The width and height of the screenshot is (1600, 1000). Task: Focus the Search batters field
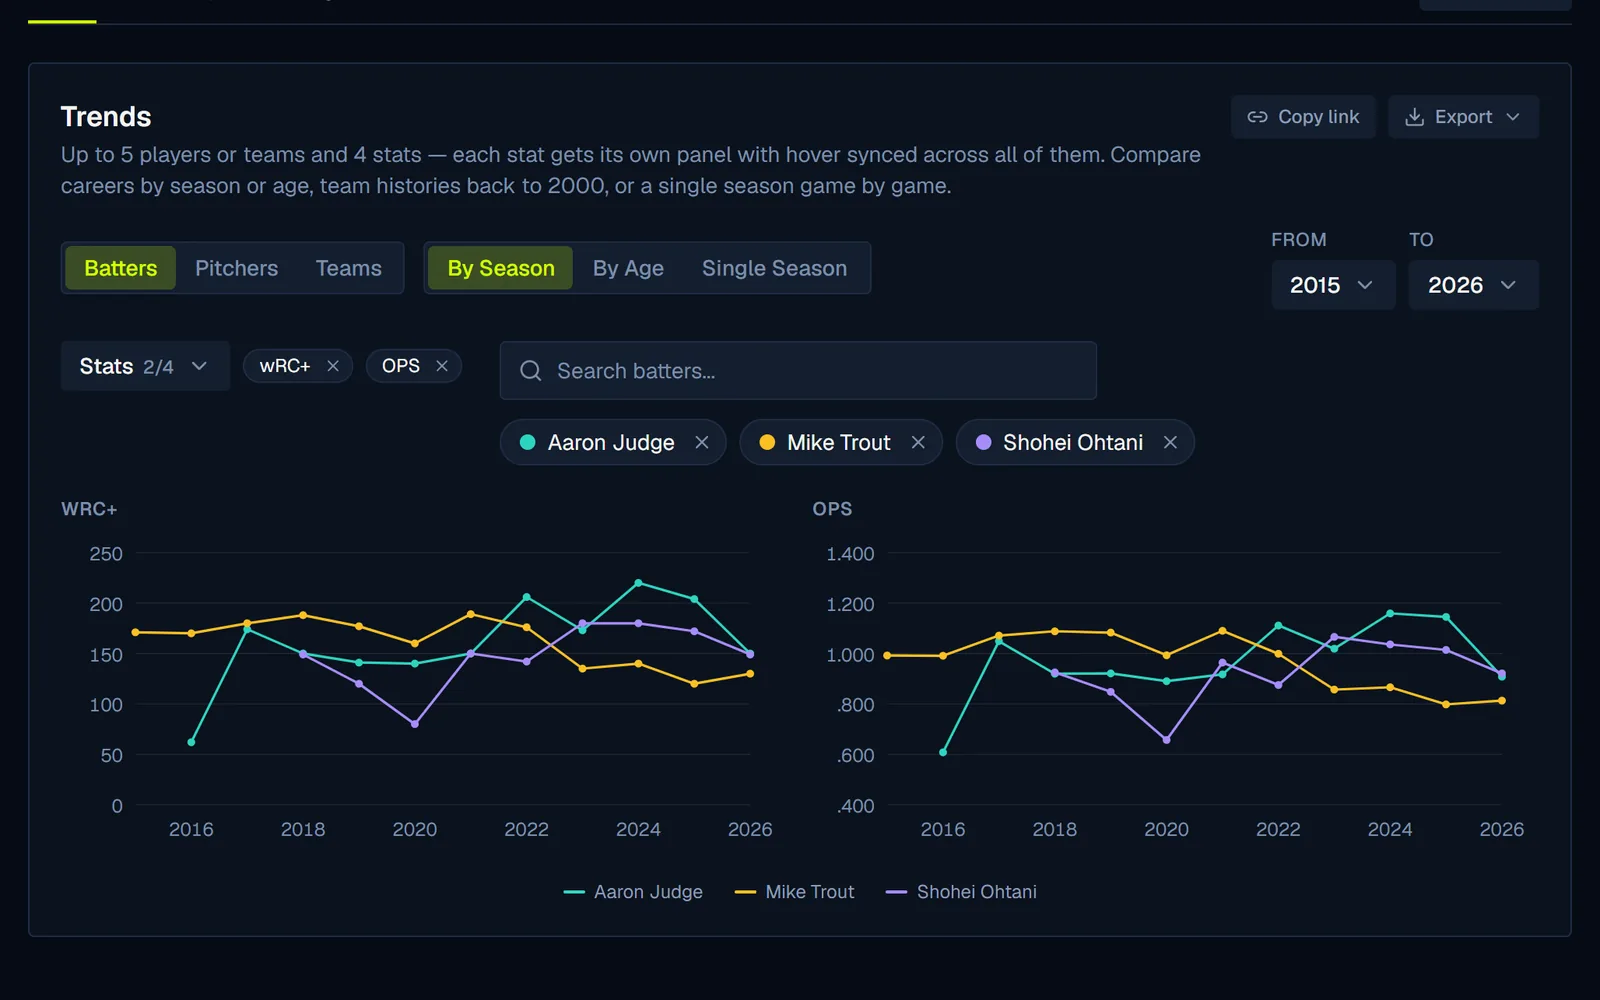point(798,371)
